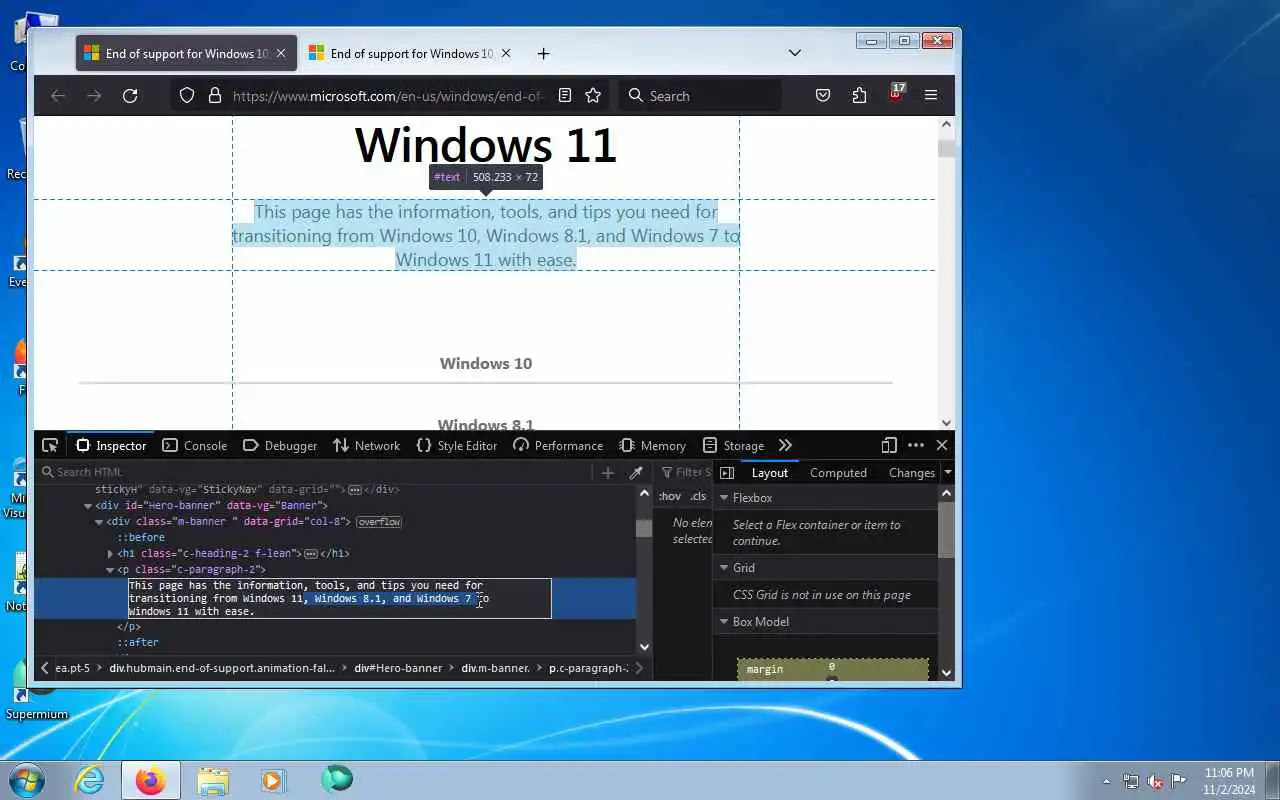Pick the eyedropper tool in Inspector
Screen dimensions: 1280x800
[635, 472]
